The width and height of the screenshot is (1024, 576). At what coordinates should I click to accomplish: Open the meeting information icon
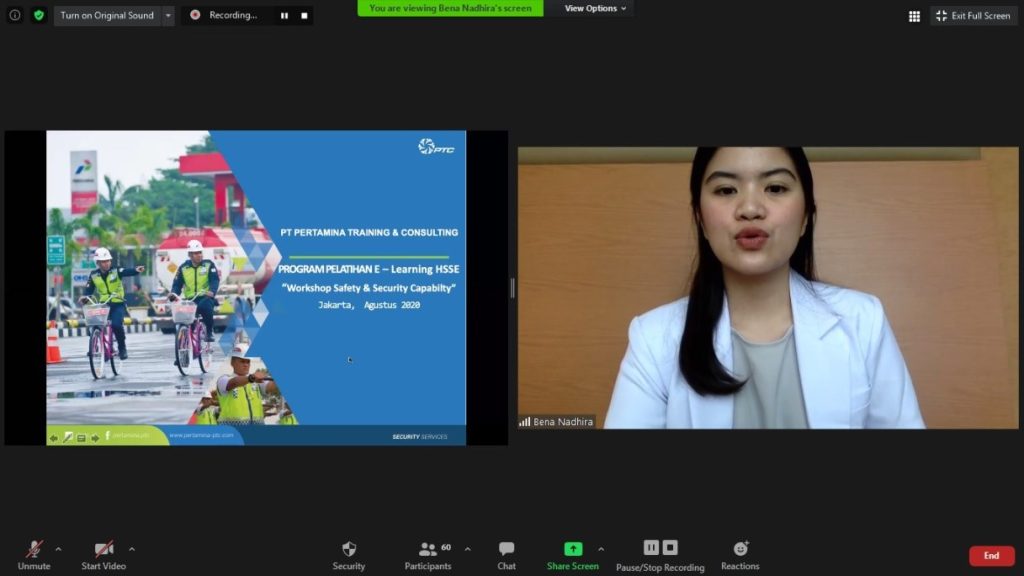click(x=14, y=15)
